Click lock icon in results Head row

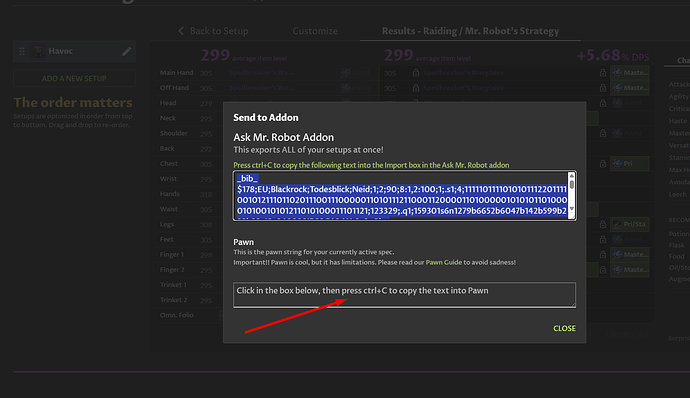click(x=603, y=103)
